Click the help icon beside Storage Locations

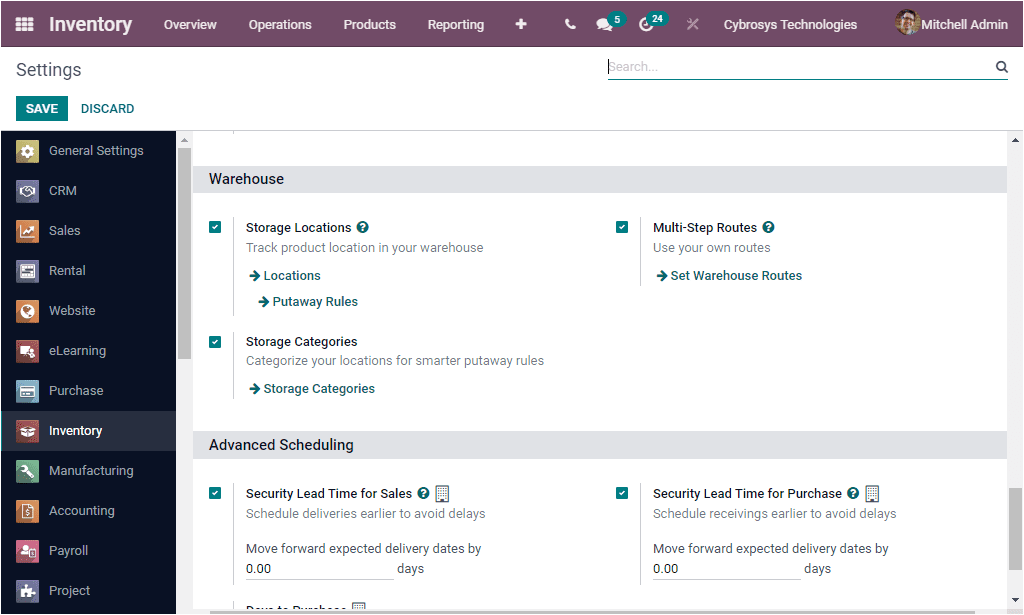coord(362,227)
